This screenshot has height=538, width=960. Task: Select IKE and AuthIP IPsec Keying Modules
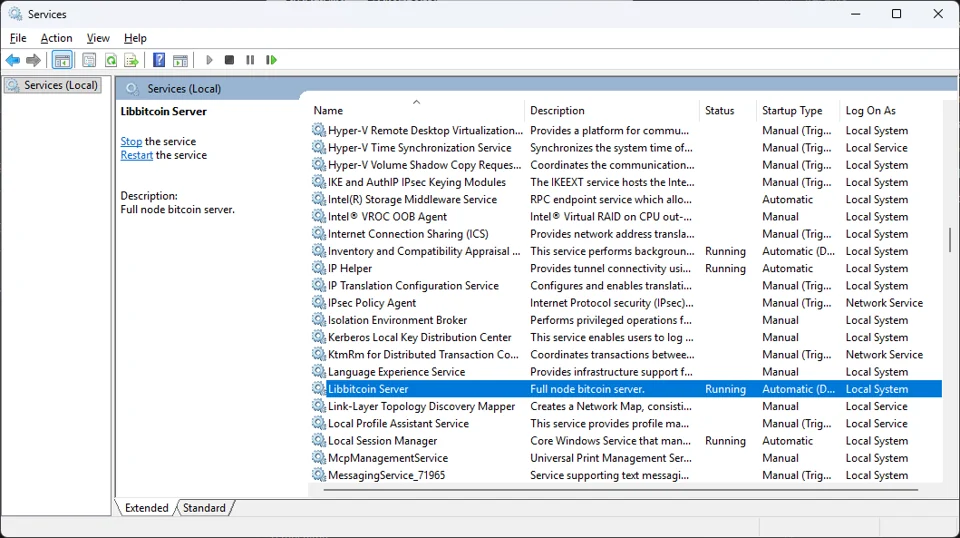(626, 182)
